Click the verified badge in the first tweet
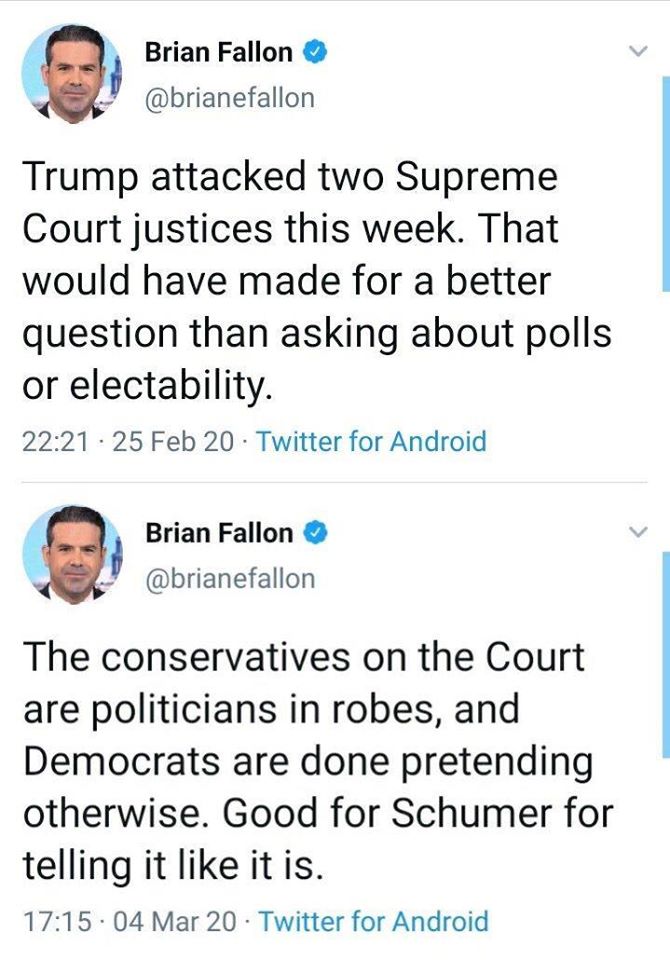 tap(315, 53)
